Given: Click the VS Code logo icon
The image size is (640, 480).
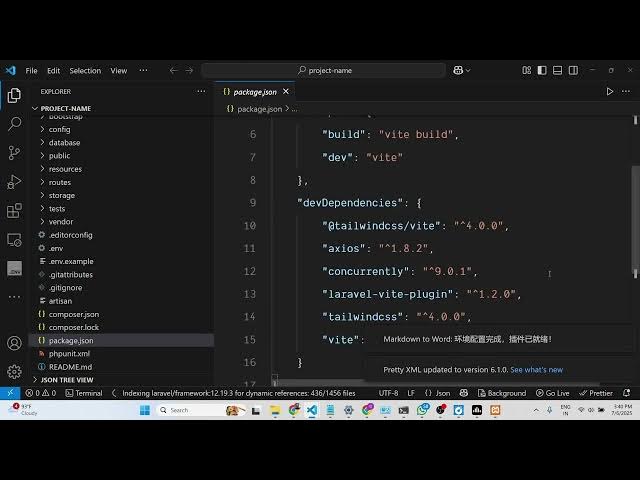Looking at the screenshot, I should coord(11,70).
